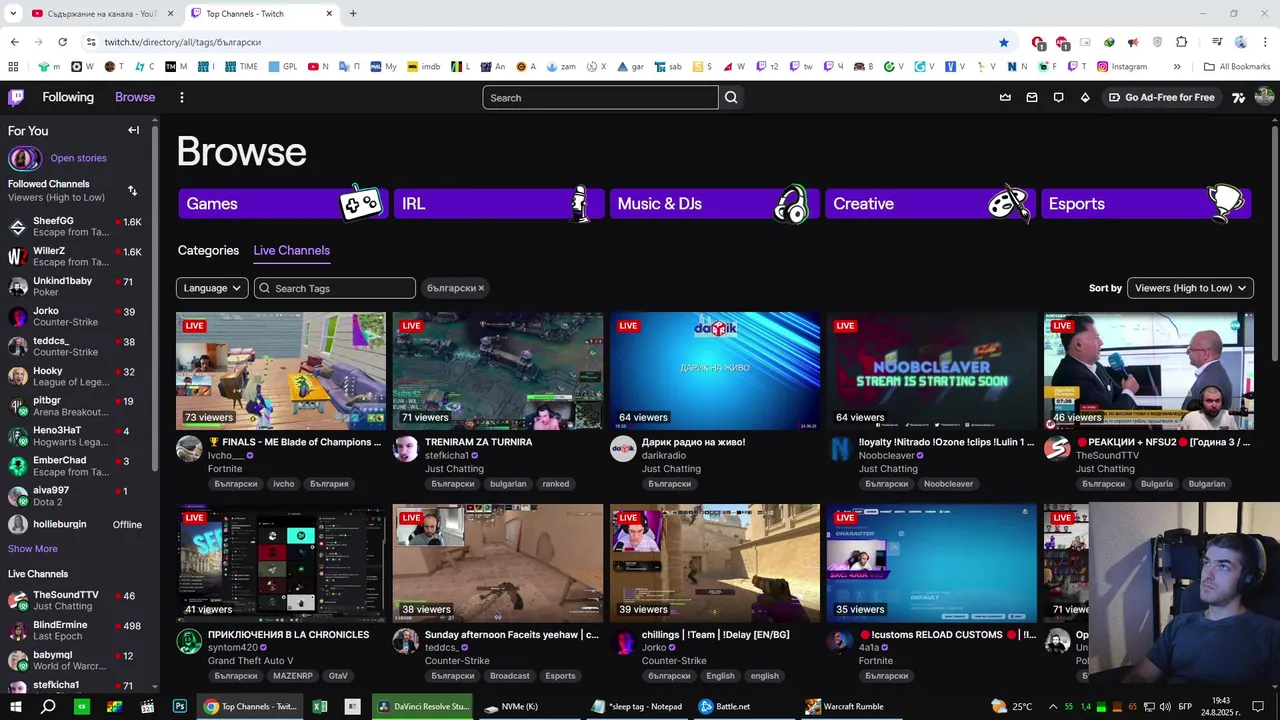Open Excel from the taskbar

[x=320, y=706]
